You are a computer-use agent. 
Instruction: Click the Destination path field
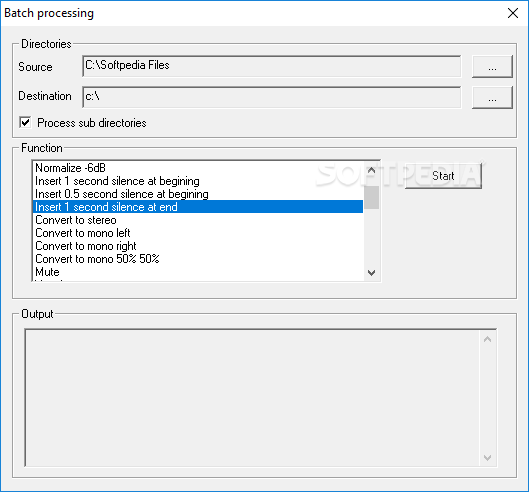pos(272,98)
